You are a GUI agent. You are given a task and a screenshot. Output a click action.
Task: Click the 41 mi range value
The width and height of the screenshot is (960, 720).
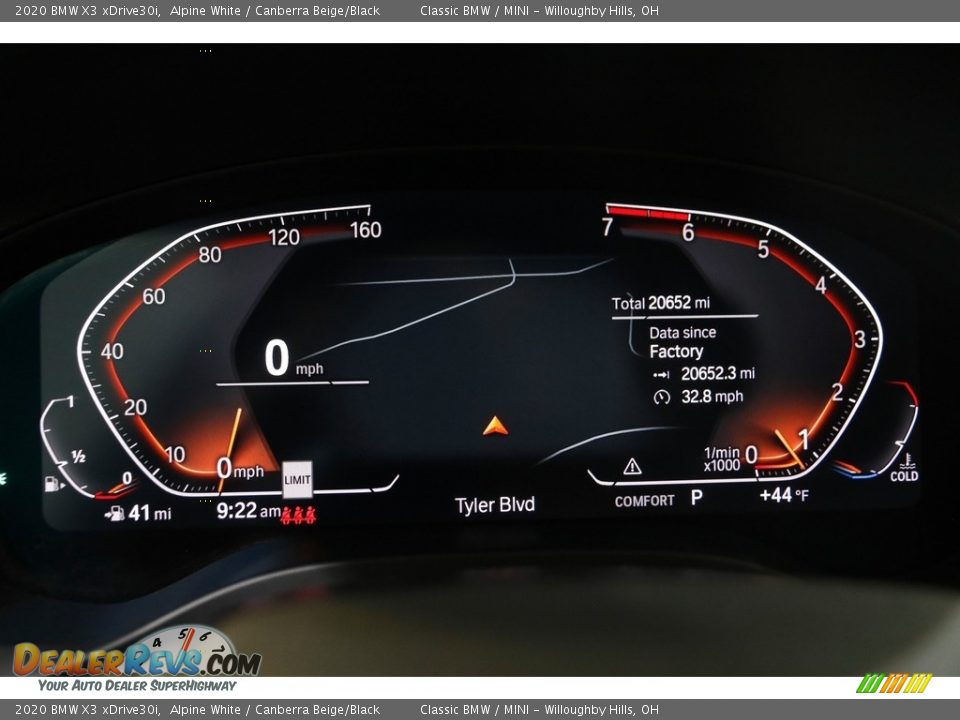[150, 512]
